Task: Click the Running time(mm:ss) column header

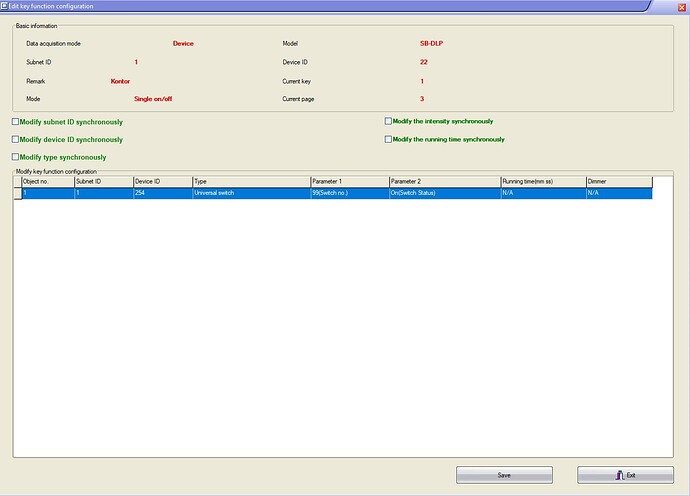Action: coord(543,181)
